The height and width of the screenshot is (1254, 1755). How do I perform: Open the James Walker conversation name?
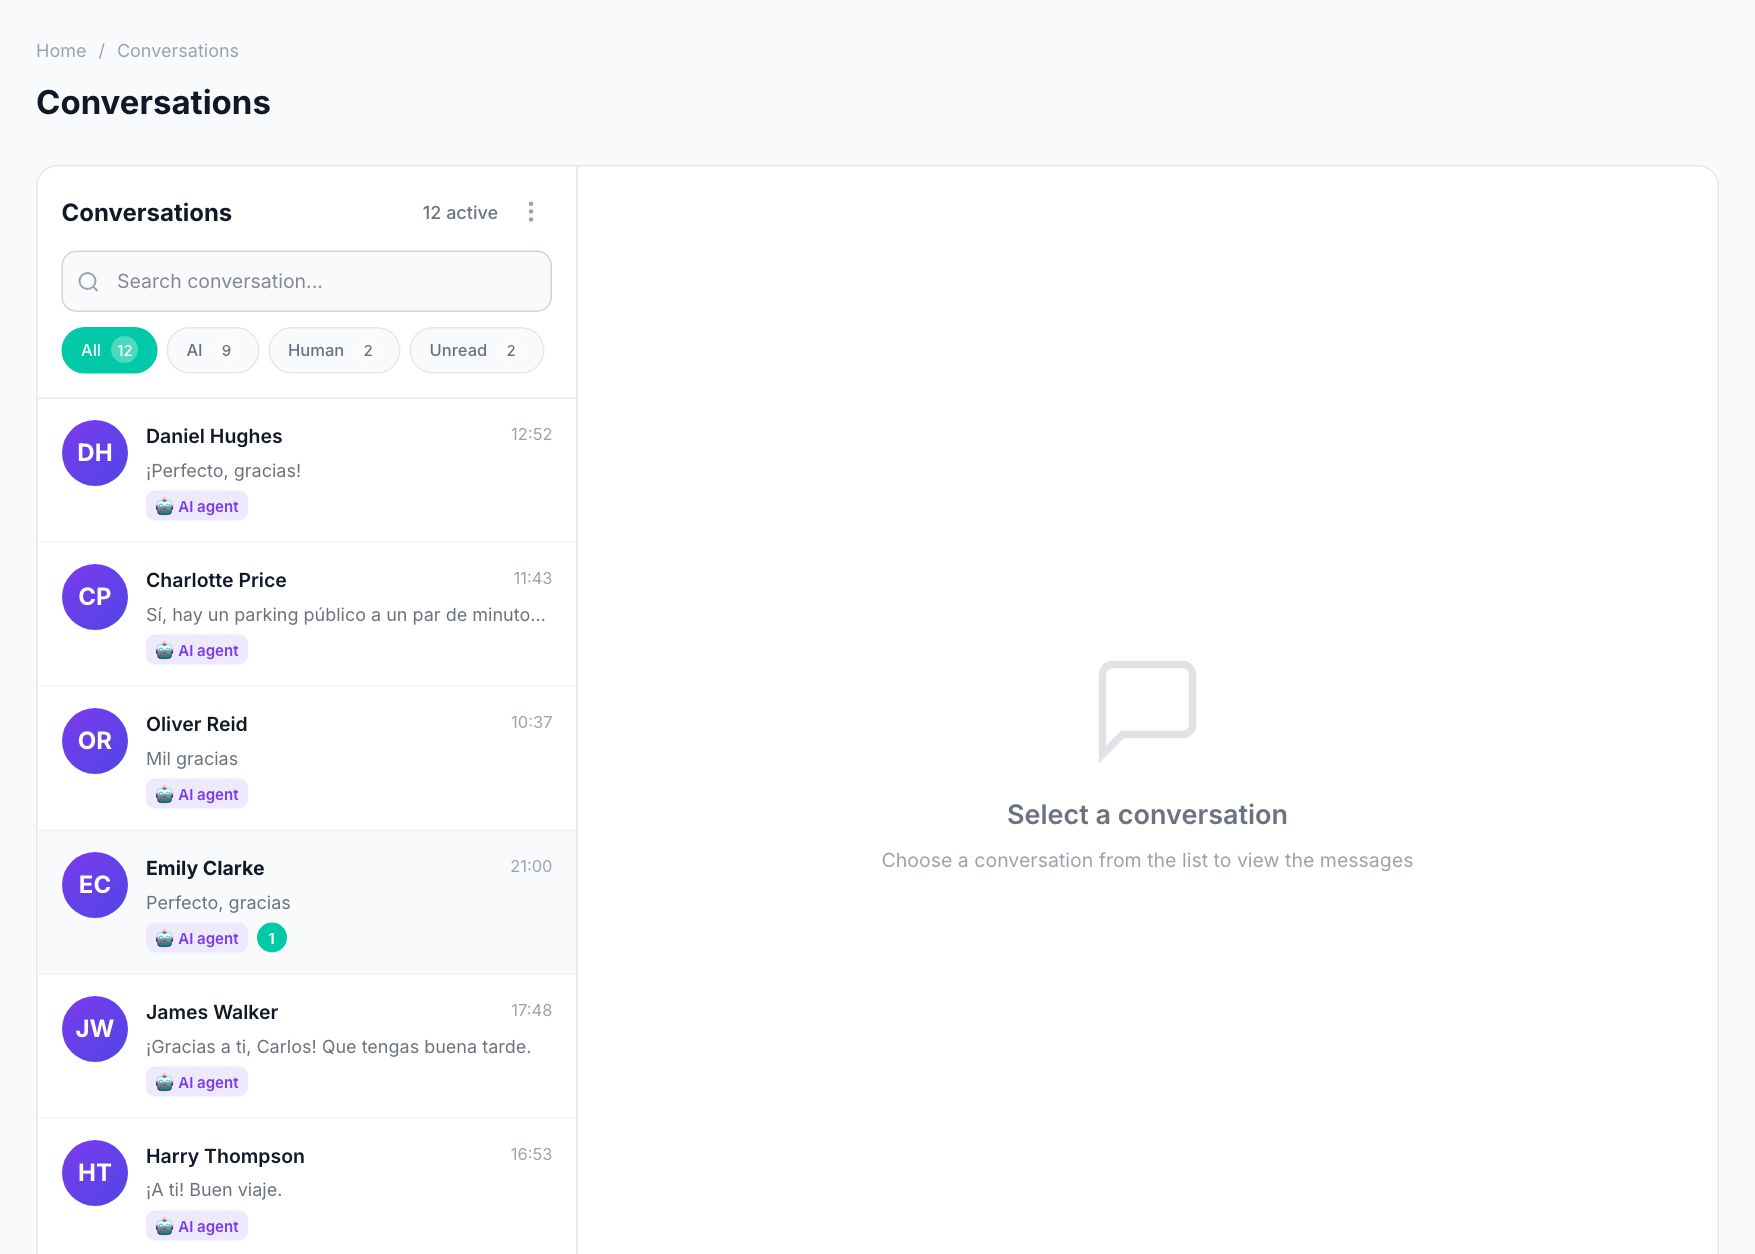(212, 1012)
